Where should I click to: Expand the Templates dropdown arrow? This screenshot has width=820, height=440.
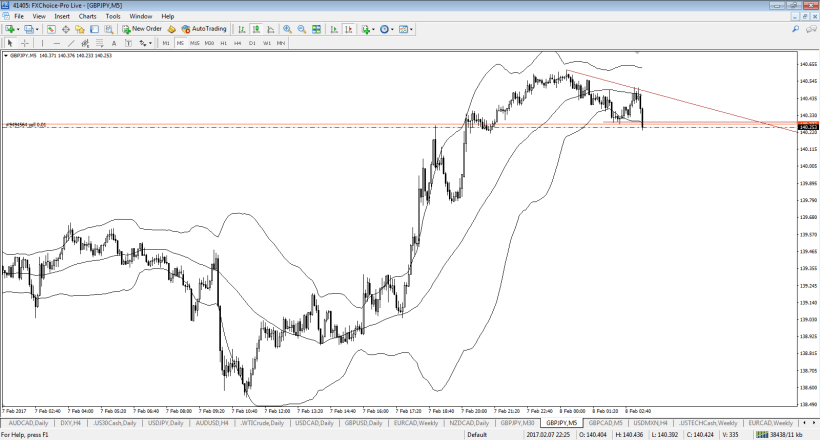(x=411, y=29)
